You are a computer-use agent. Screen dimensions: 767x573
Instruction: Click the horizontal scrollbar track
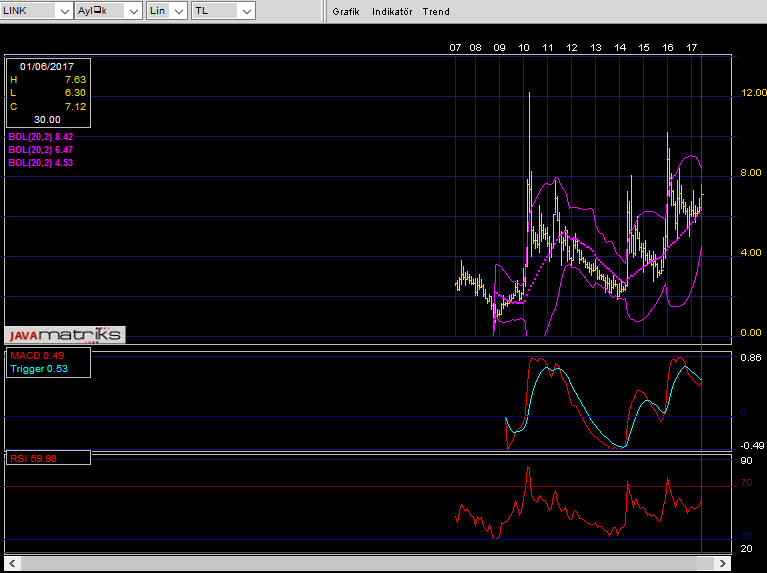(x=368, y=563)
